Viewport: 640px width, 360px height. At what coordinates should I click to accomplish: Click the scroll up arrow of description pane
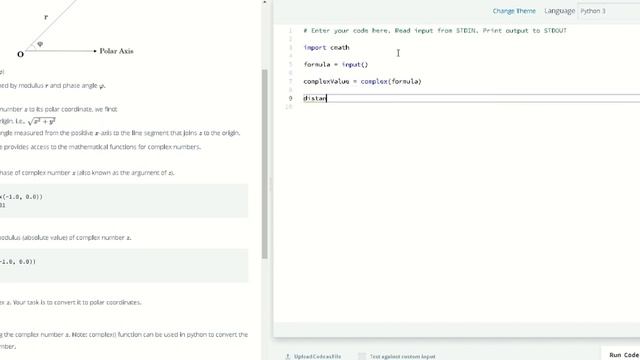pyautogui.click(x=264, y=2)
